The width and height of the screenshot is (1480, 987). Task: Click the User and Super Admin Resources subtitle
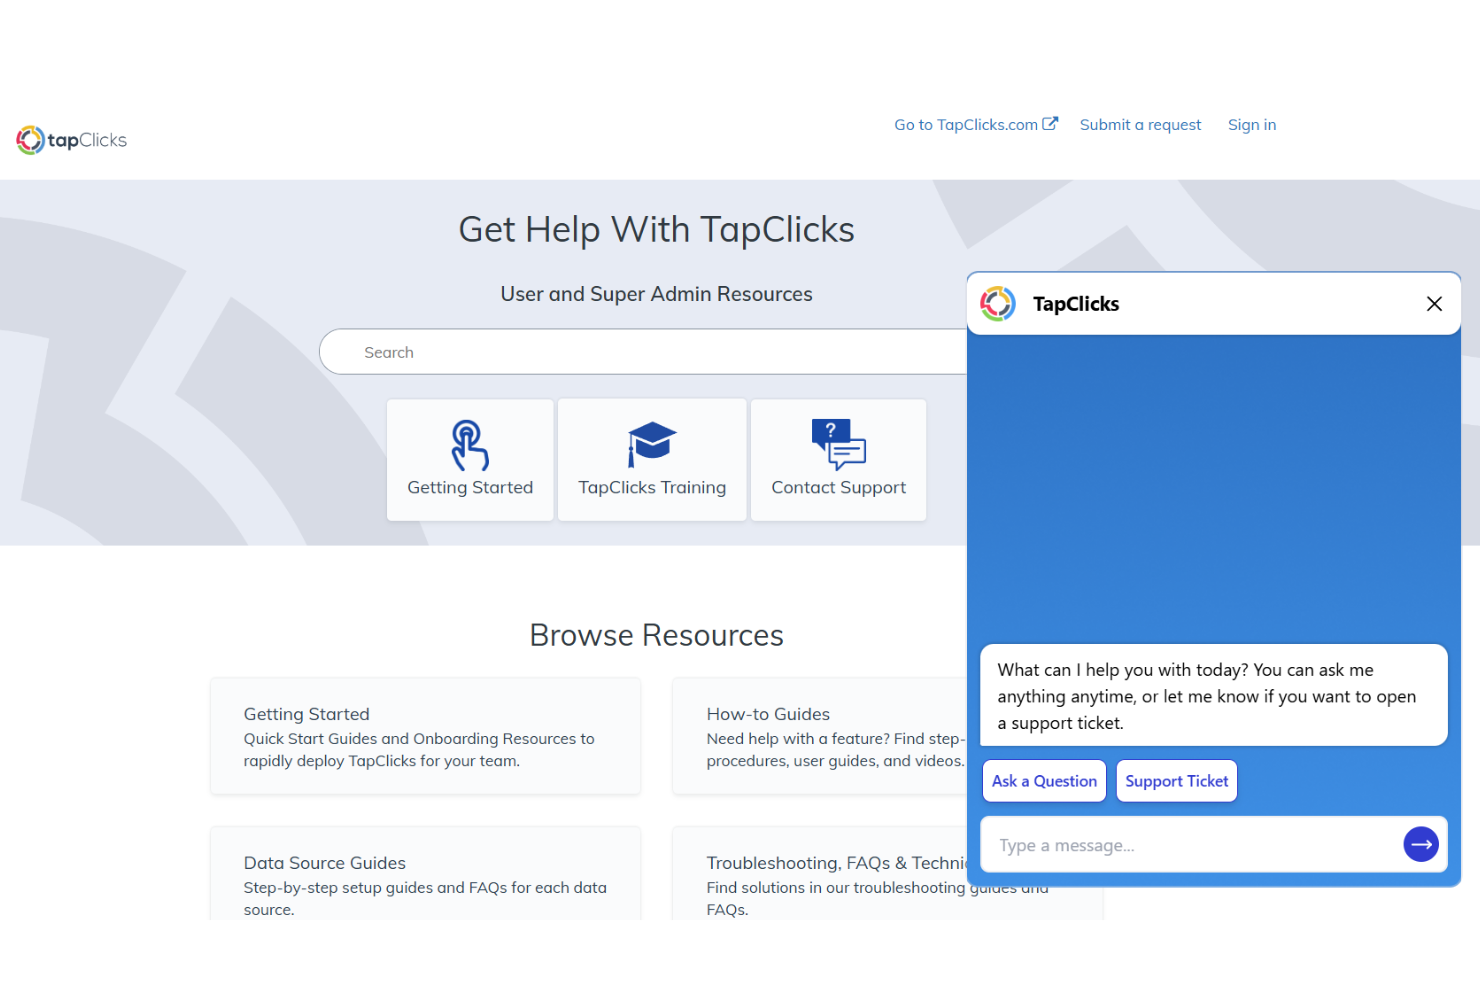656,294
